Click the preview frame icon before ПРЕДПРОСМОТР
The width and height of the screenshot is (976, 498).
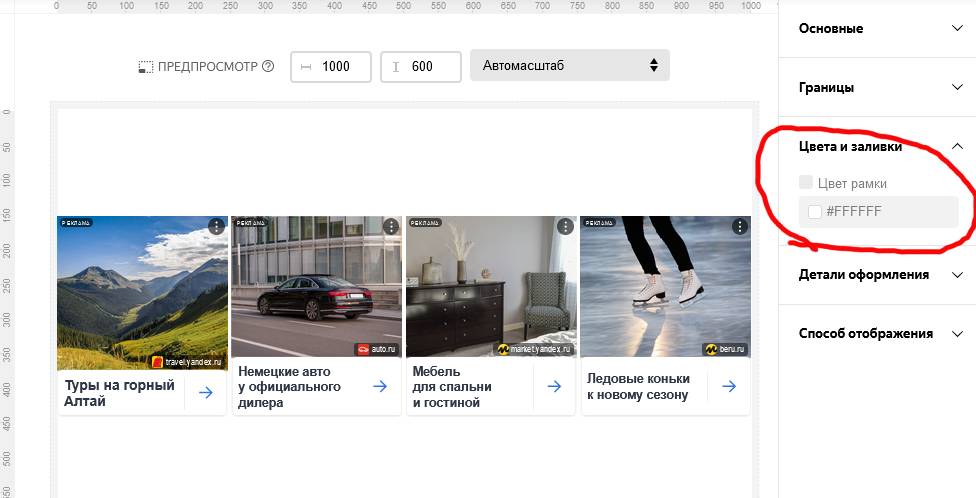click(146, 67)
